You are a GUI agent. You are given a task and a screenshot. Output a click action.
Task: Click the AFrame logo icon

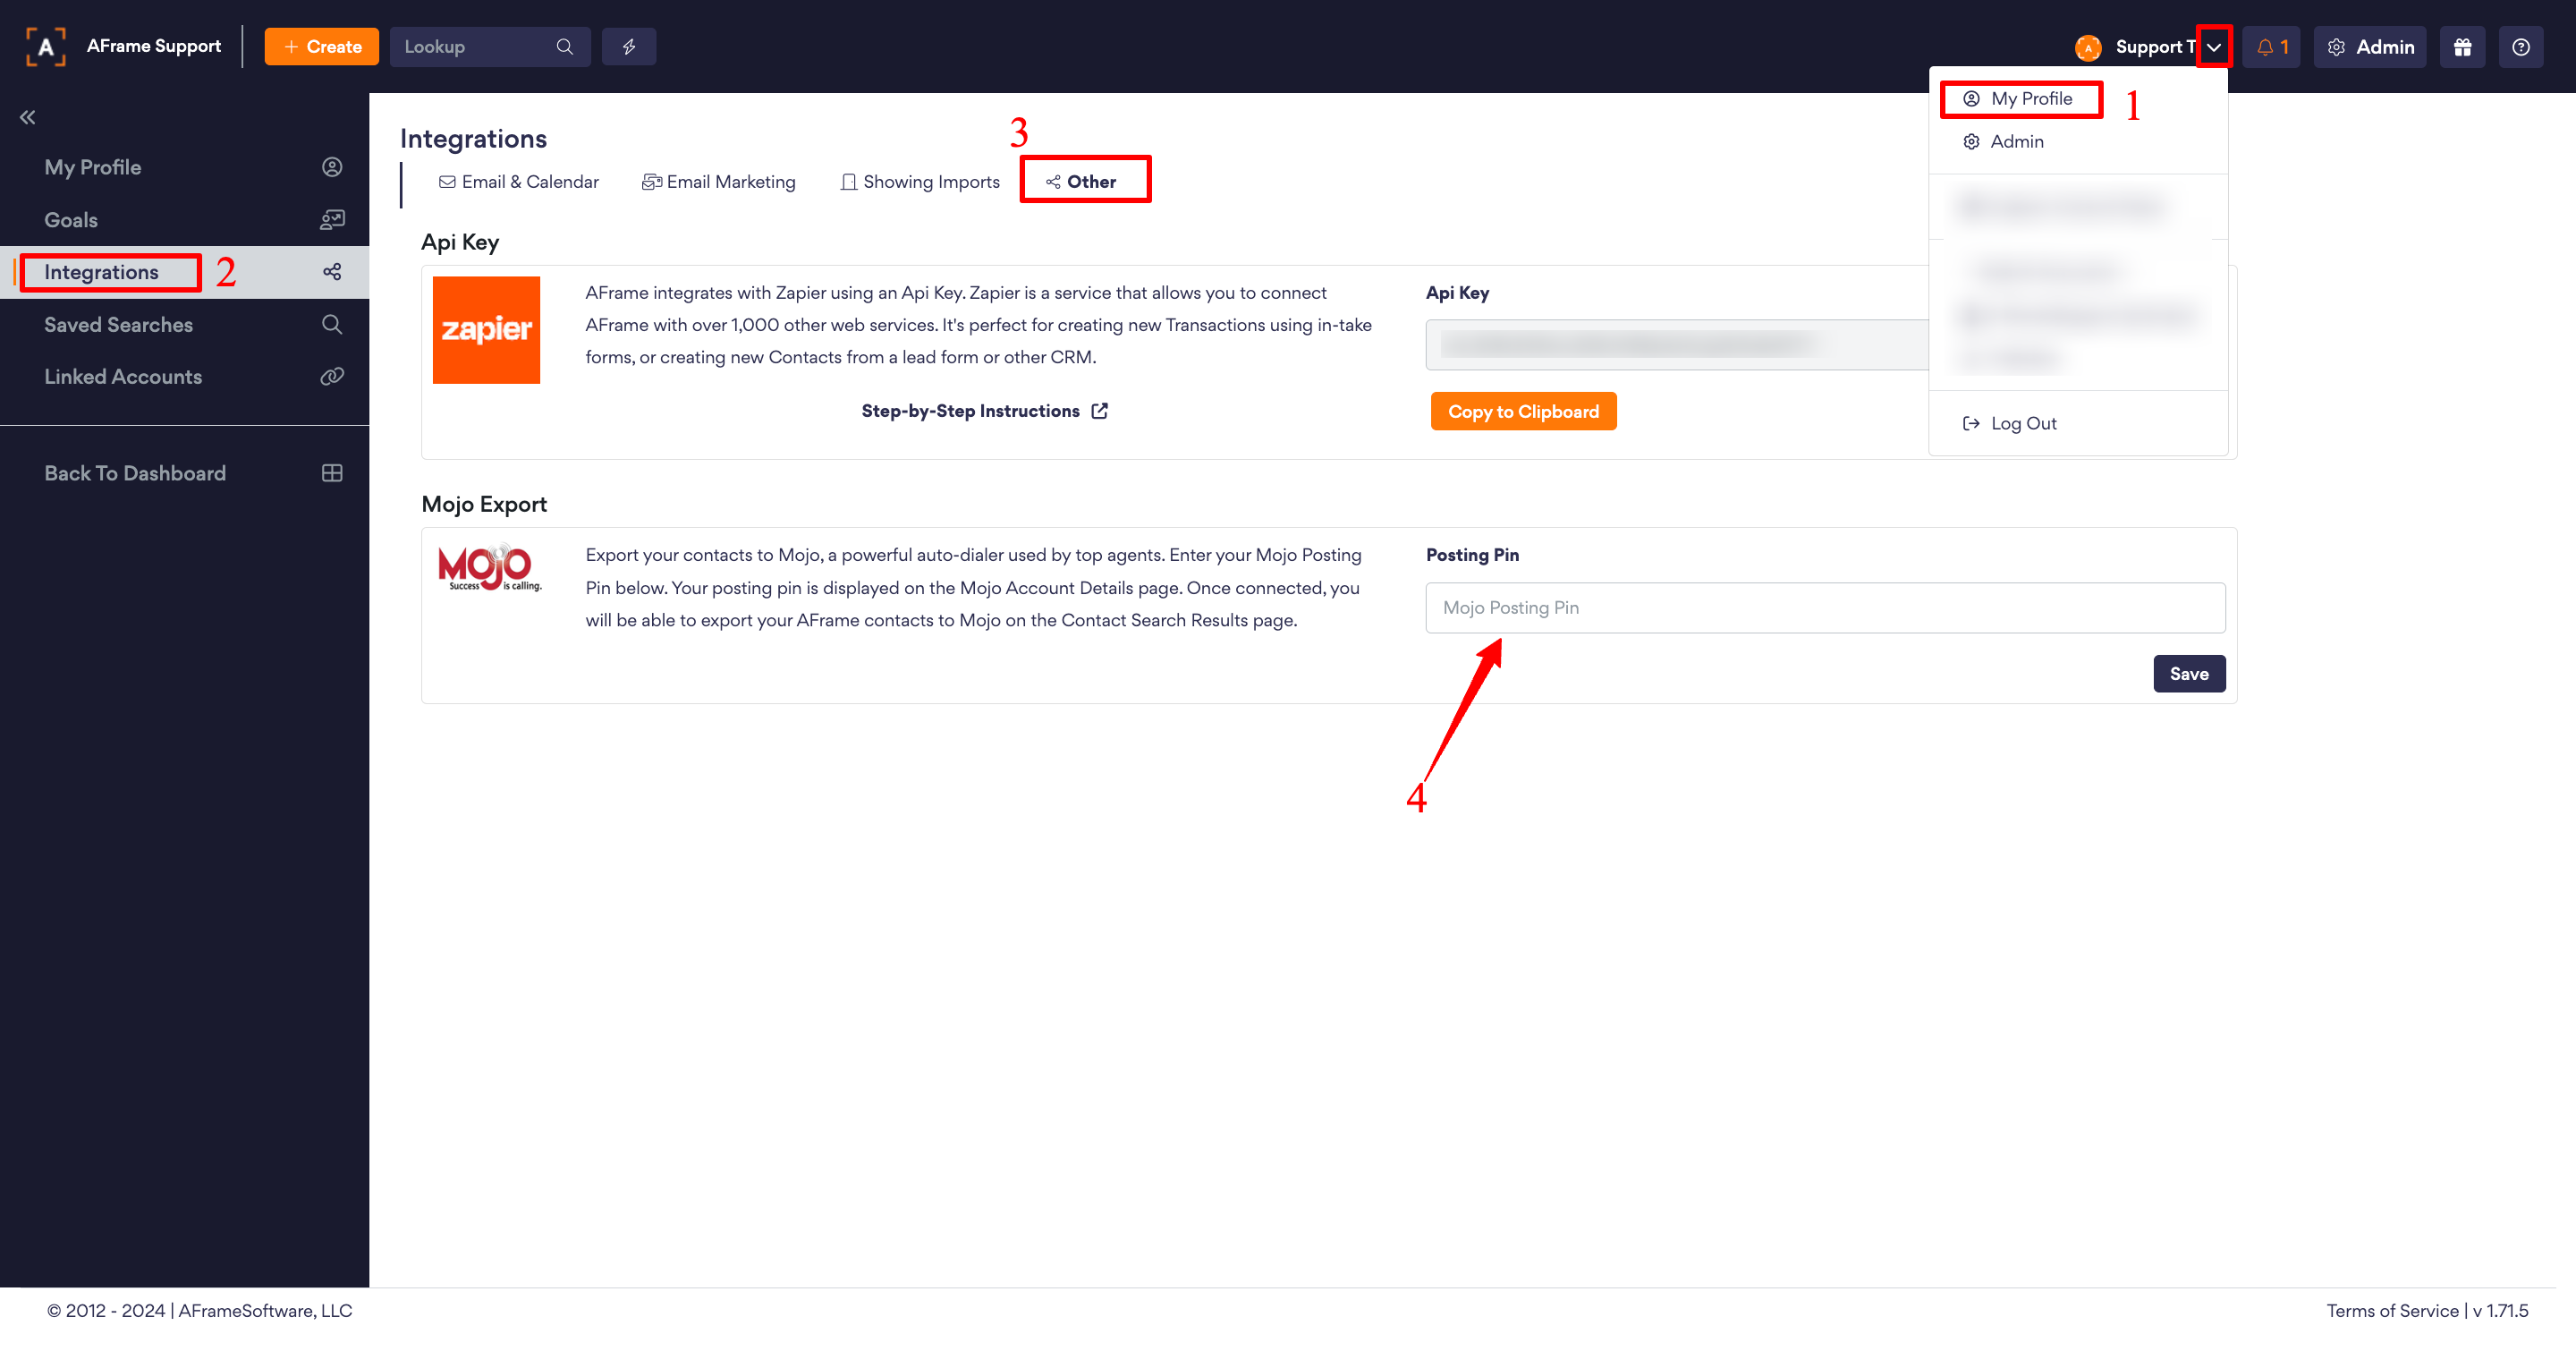click(46, 47)
